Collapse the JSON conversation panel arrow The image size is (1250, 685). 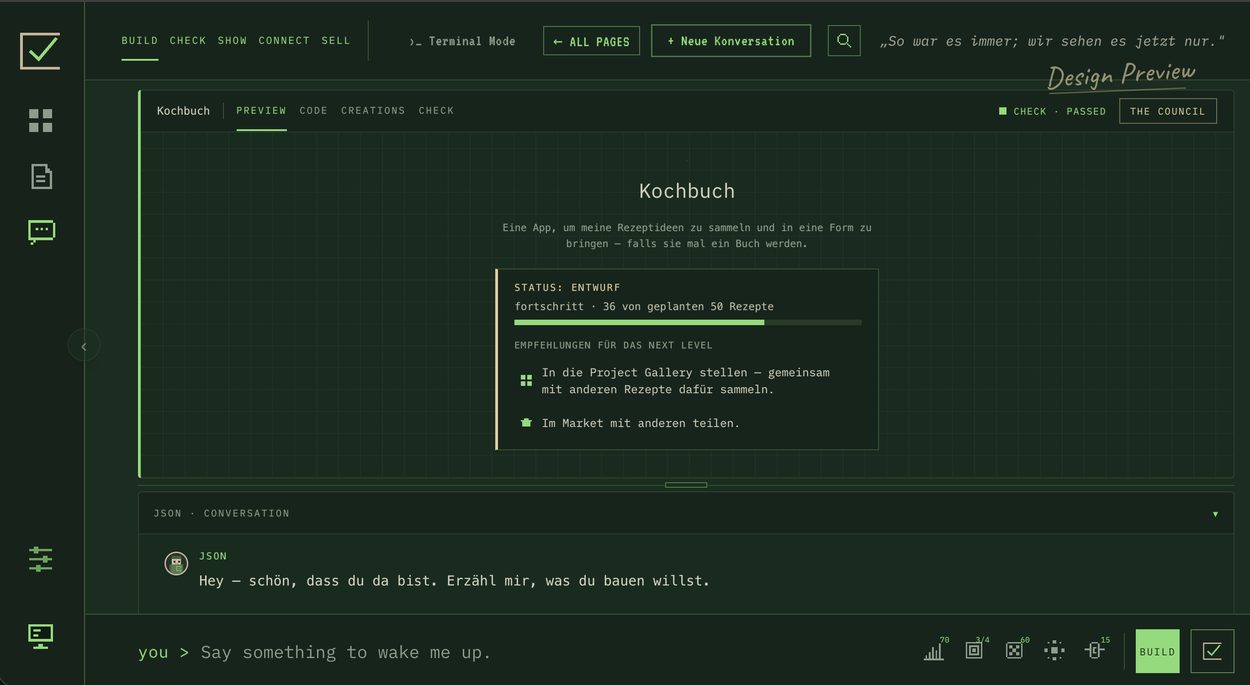1215,514
